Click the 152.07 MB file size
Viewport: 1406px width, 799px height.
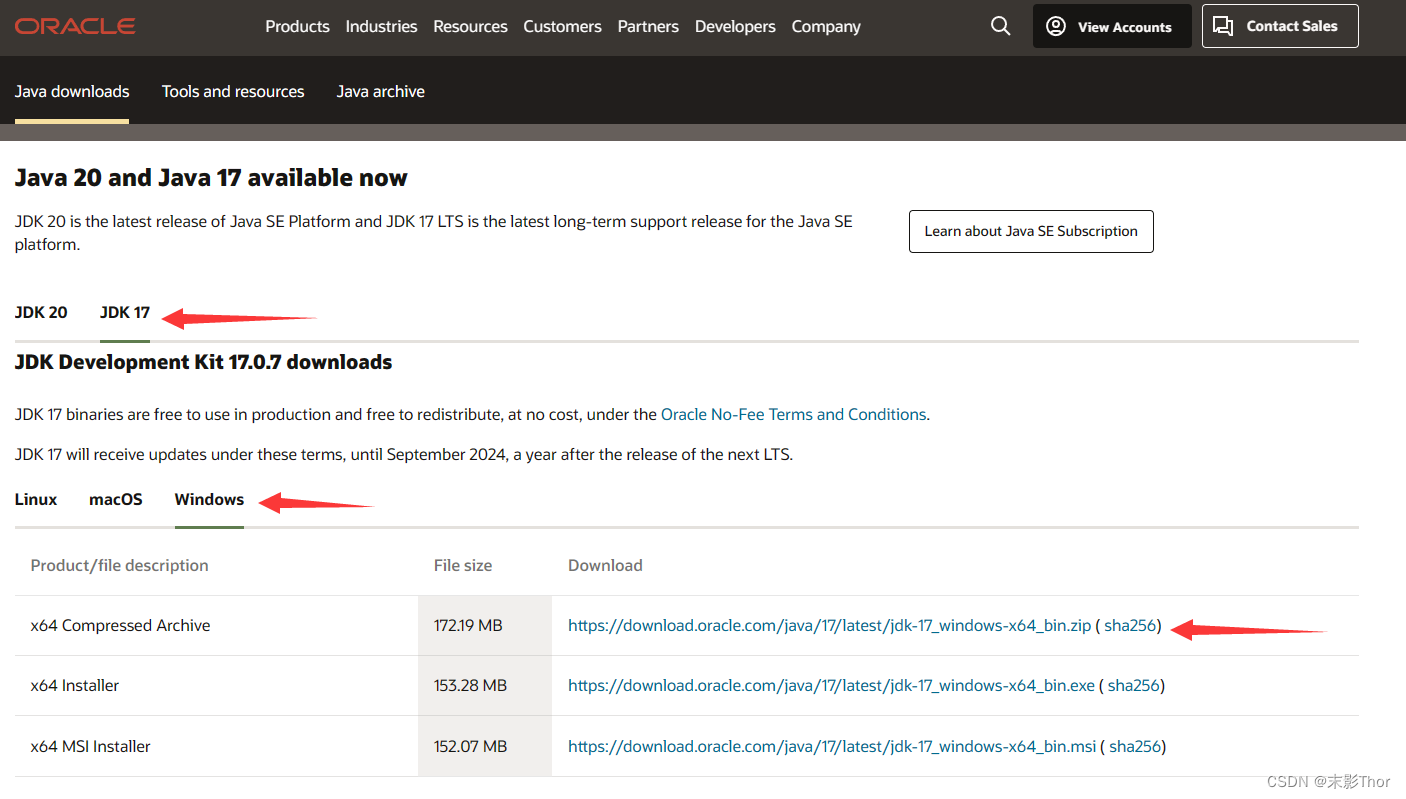(x=470, y=746)
